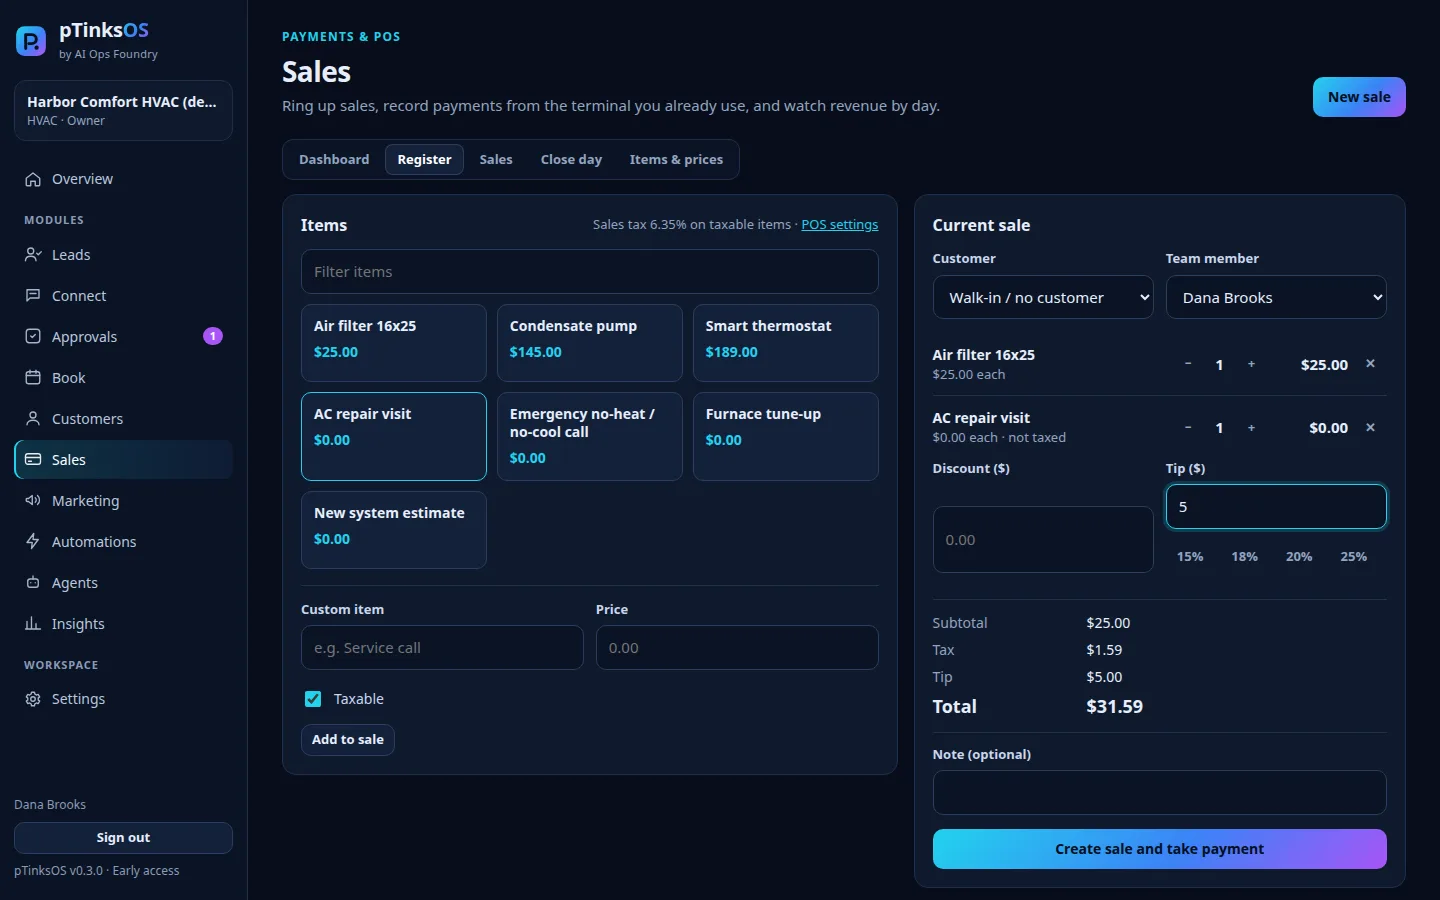
Task: Remove Air filter 16x25 from the sale
Action: [1371, 364]
